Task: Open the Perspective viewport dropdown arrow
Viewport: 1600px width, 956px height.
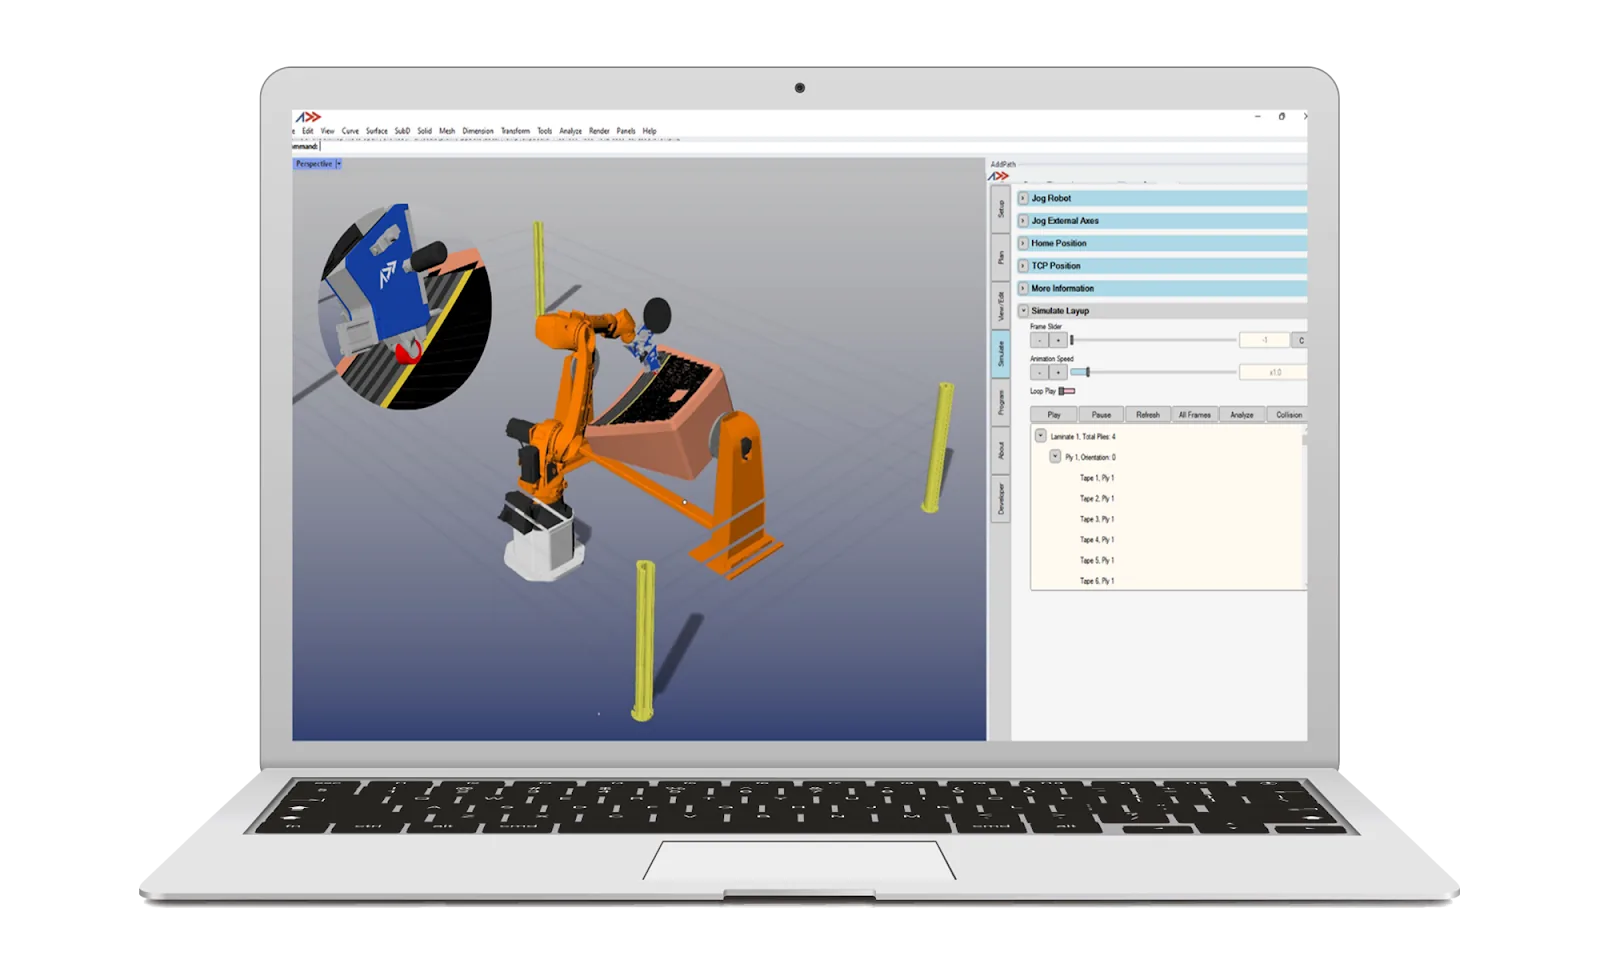Action: click(x=339, y=164)
